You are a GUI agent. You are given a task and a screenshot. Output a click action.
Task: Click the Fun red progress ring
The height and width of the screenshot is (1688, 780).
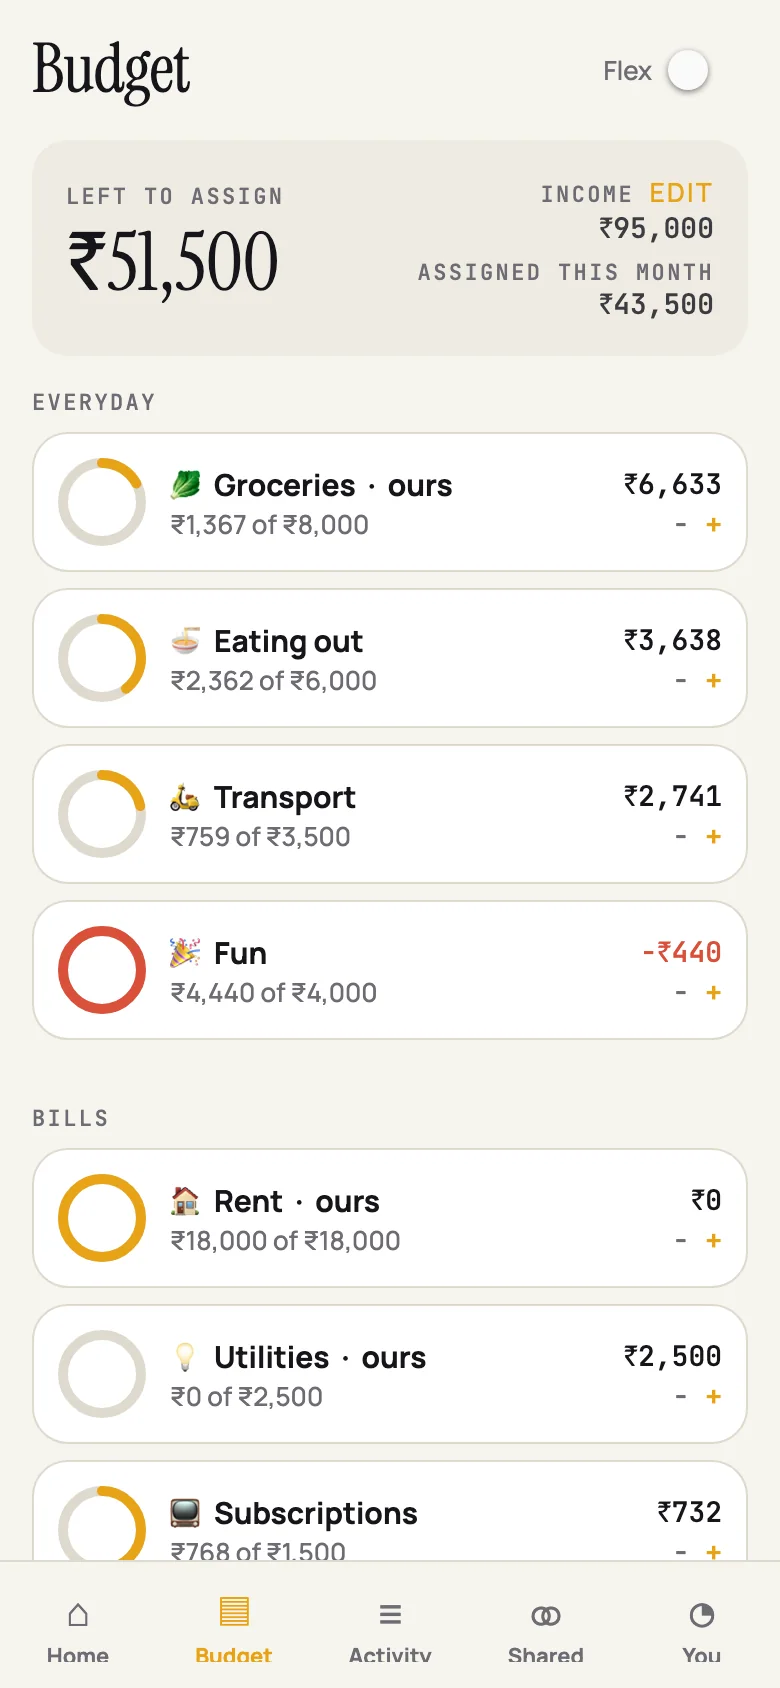(102, 970)
